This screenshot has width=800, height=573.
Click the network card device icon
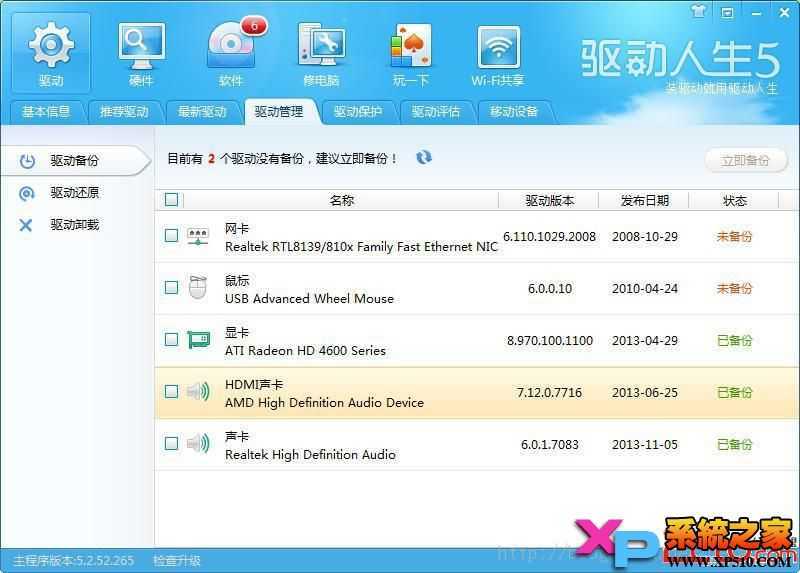click(198, 236)
